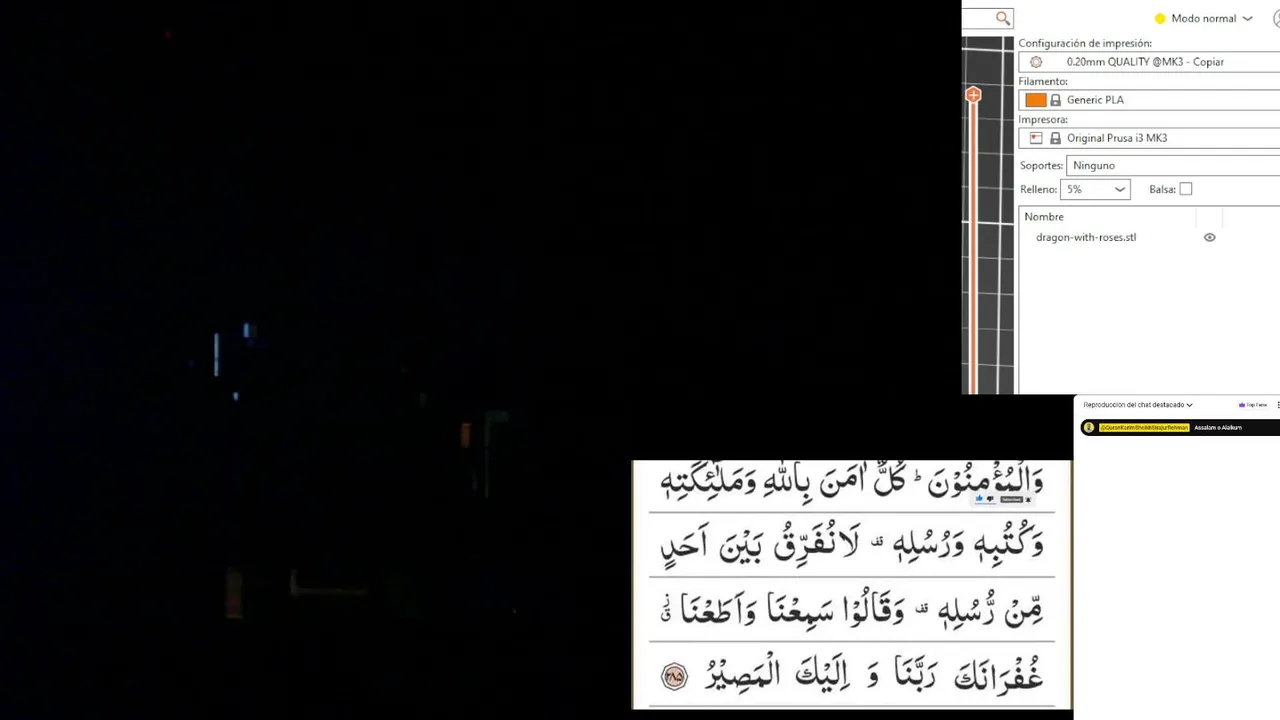Click the highlighted chat username
This screenshot has width=1280, height=720.
point(1144,428)
